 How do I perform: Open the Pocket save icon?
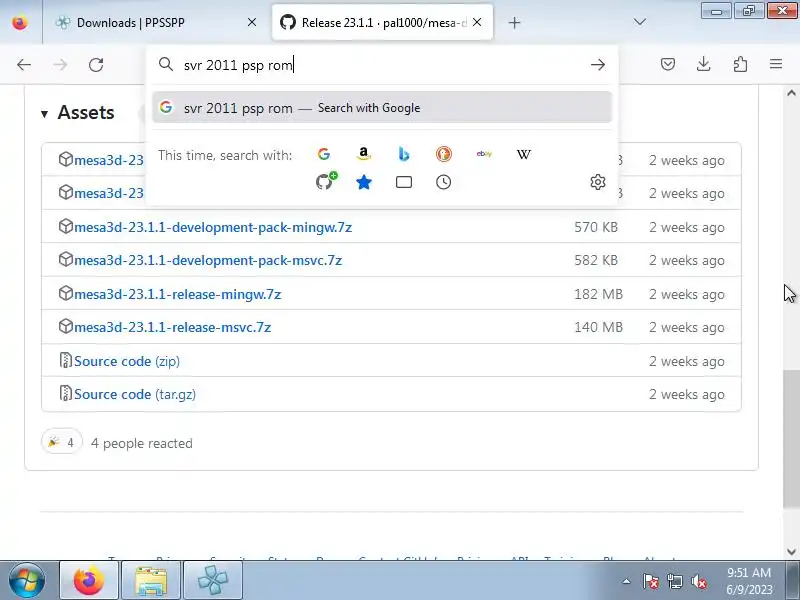[x=668, y=64]
